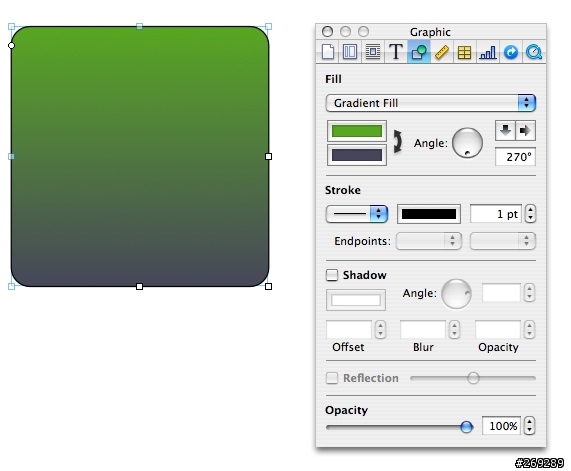Screen dimensions: 571x471
Task: Click the green gradient color well
Action: [x=357, y=131]
